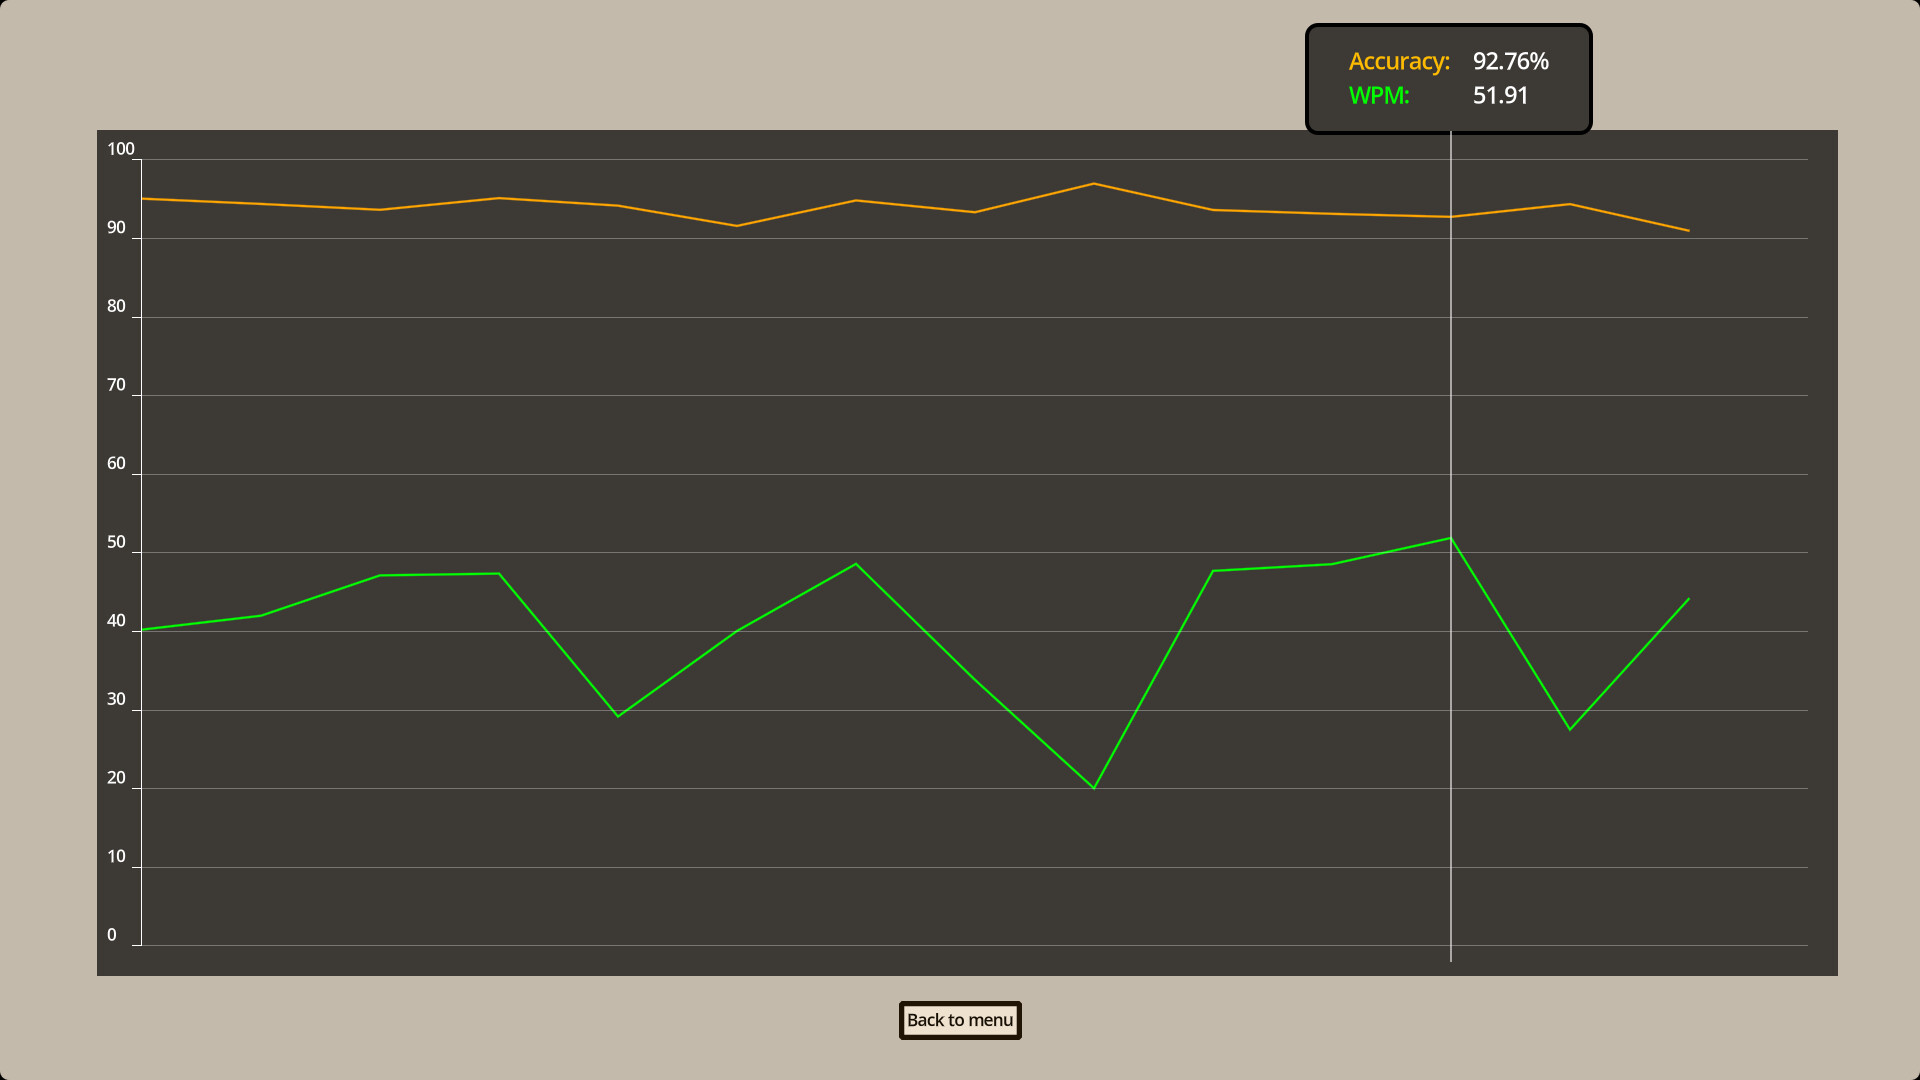Click the 90 label on the y-axis
Viewport: 1920px width, 1080px height.
116,227
